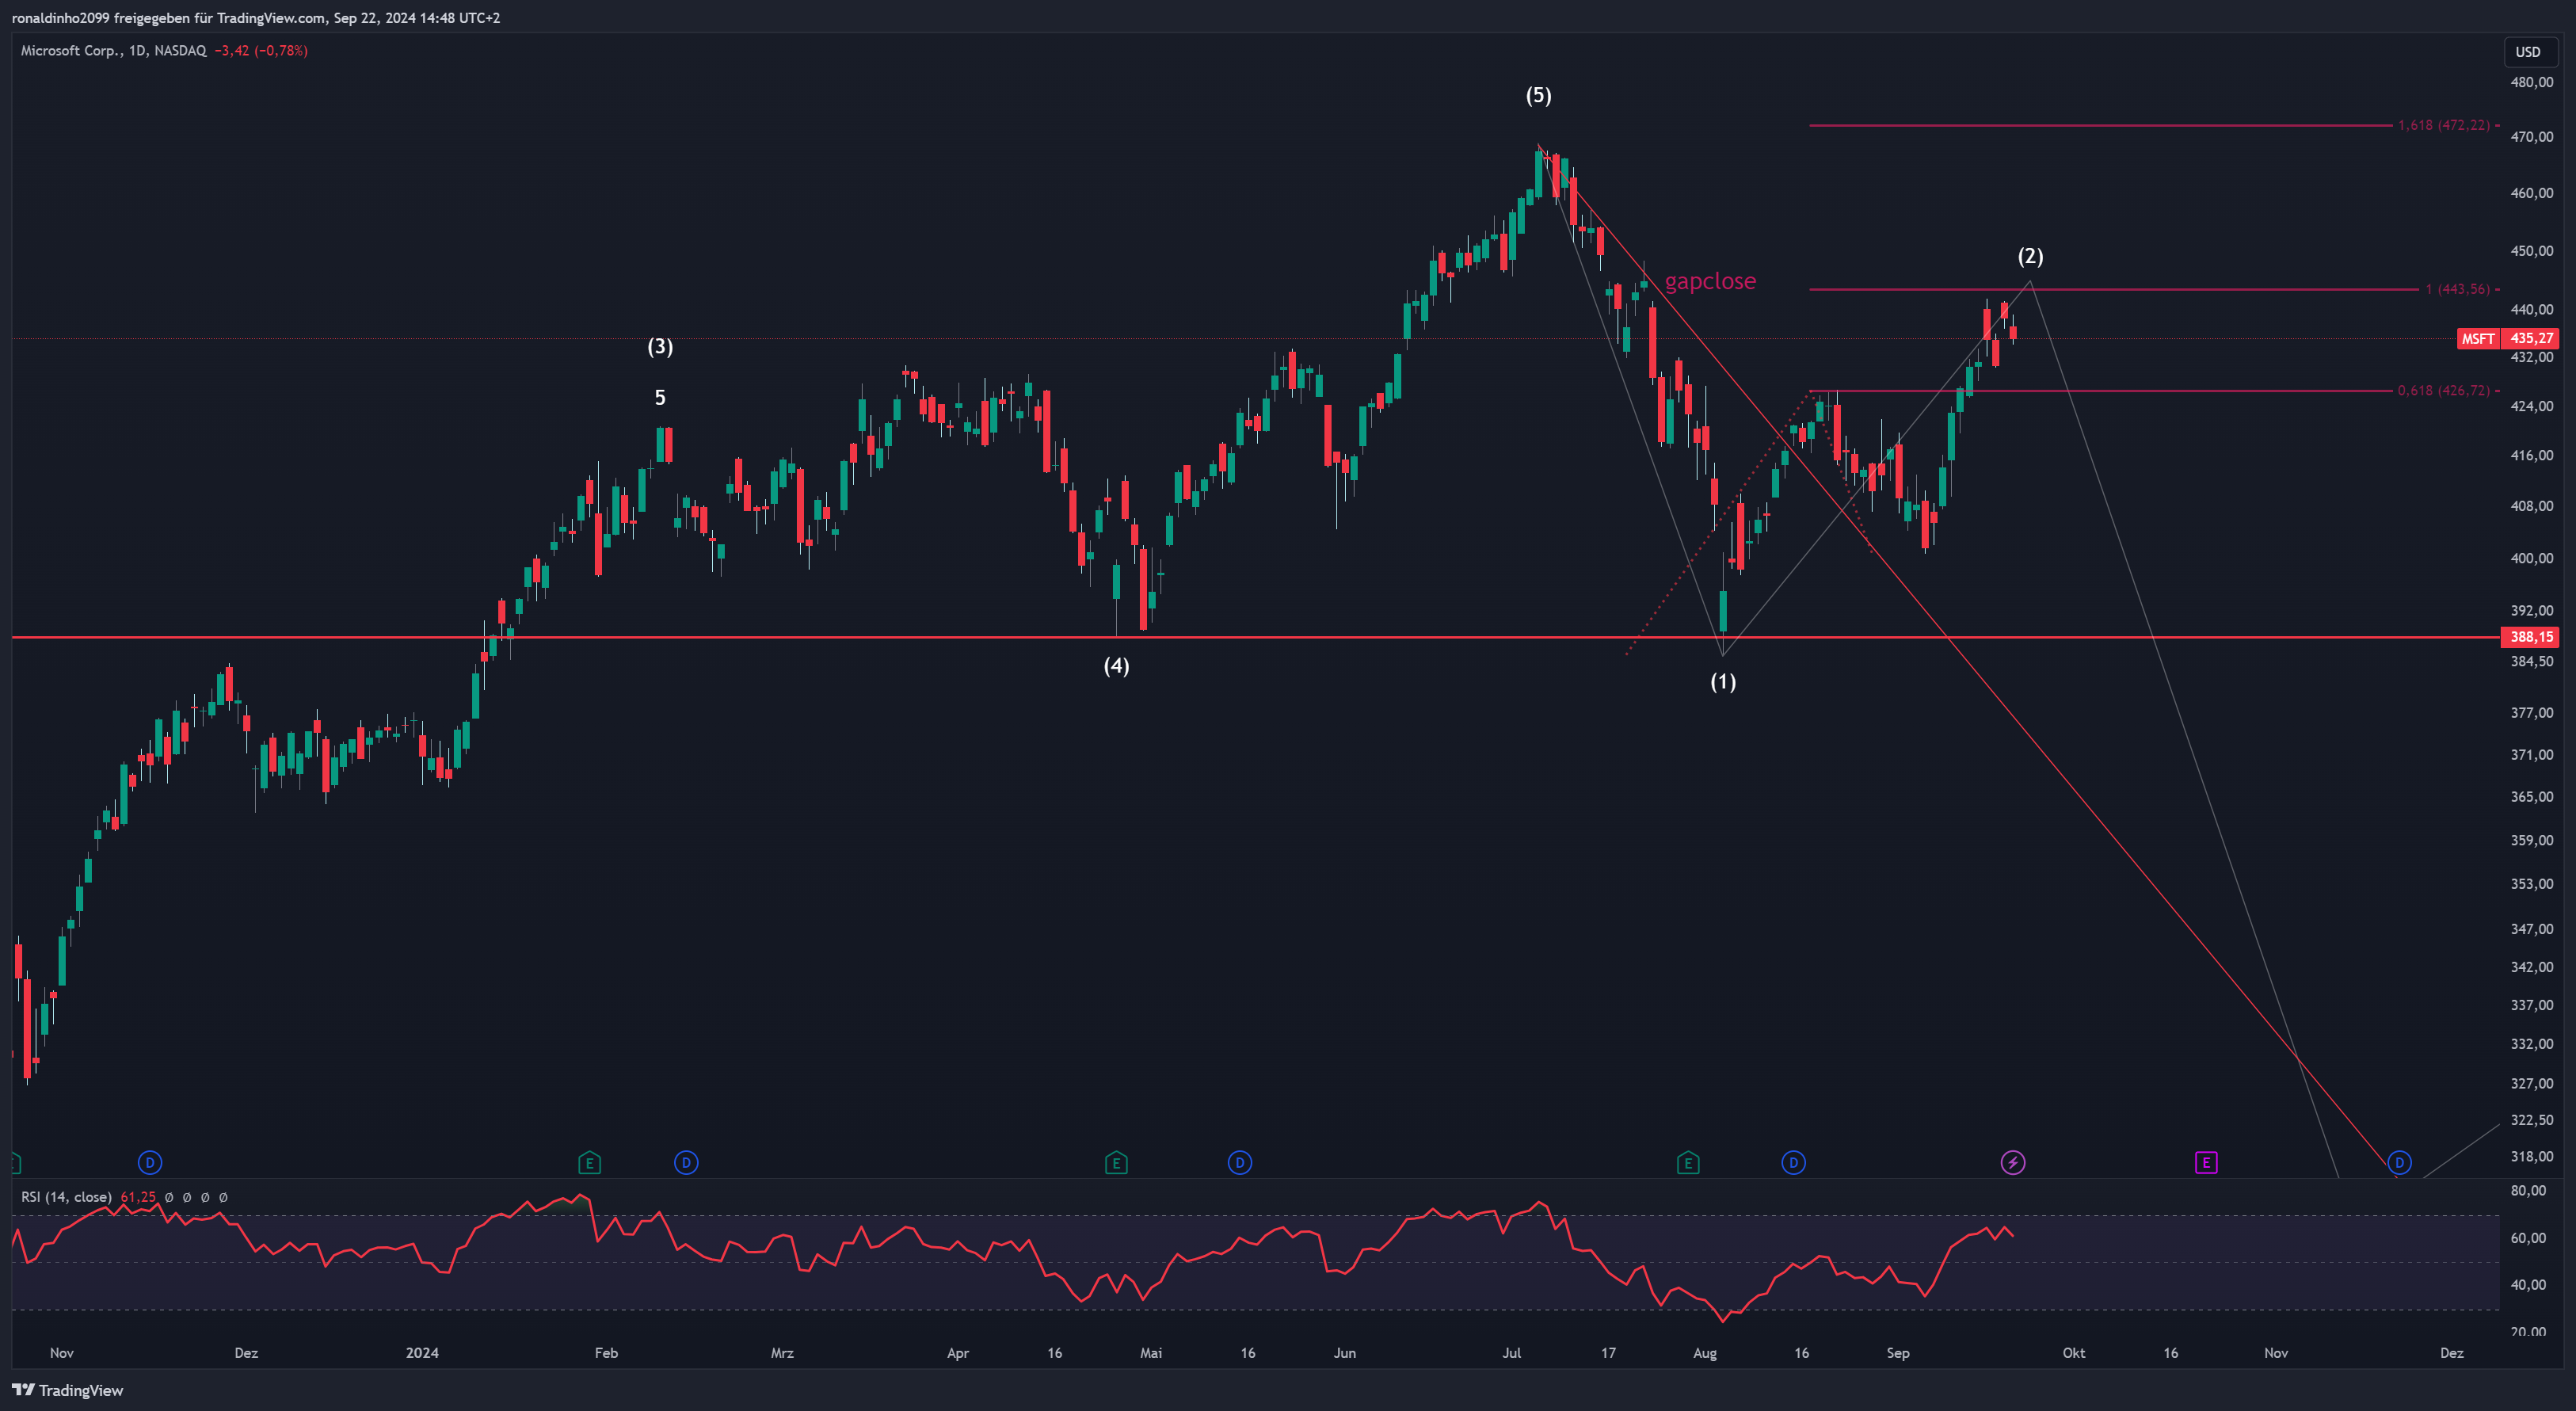Click the dividend marker in mid-February
The width and height of the screenshot is (2576, 1411).
click(x=686, y=1162)
